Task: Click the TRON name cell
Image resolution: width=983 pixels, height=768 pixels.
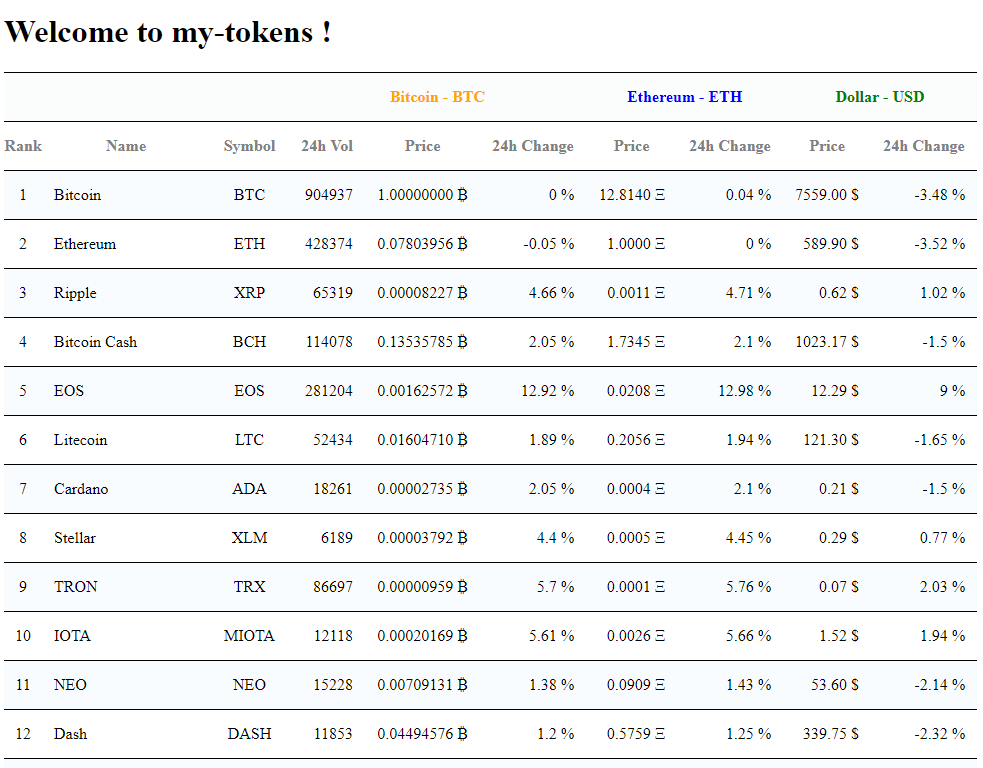Action: click(x=75, y=586)
